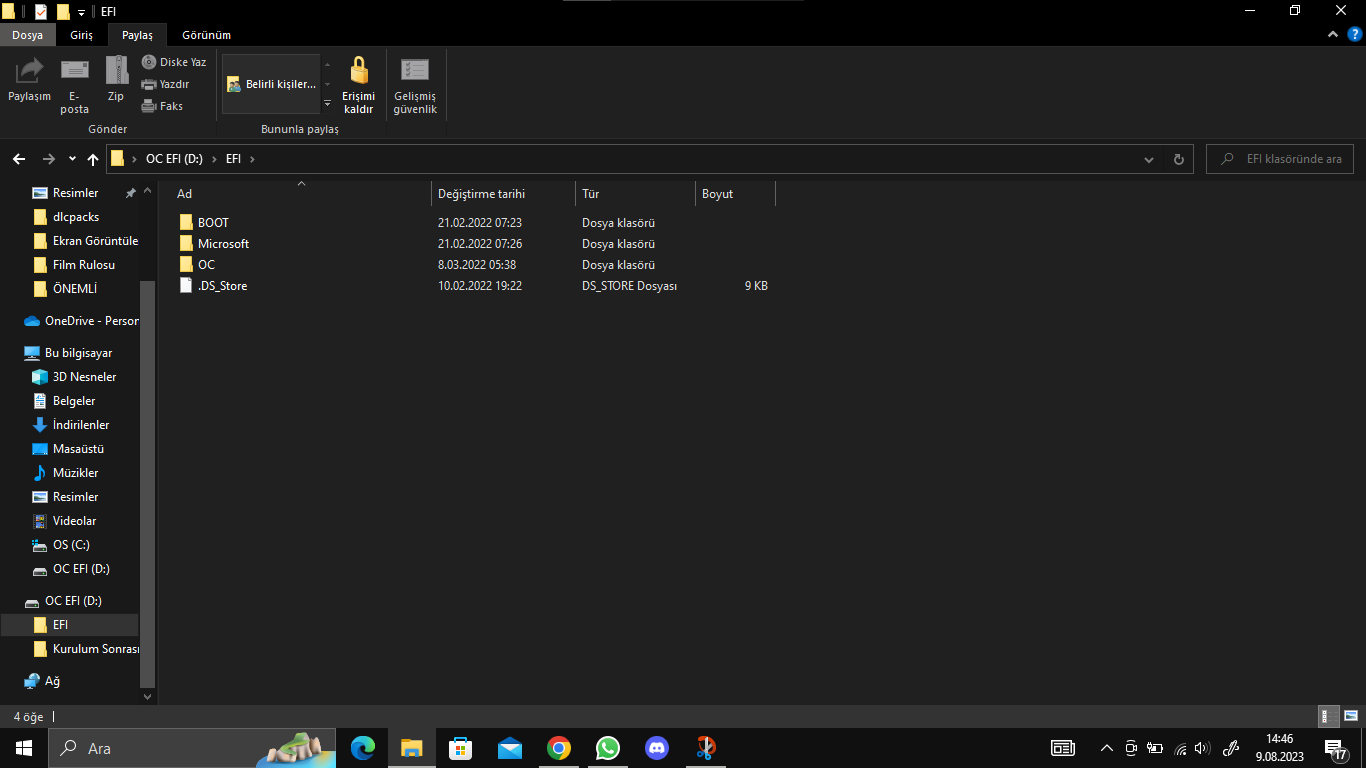
Task: Switch to large thumbnails view
Action: pos(1350,716)
